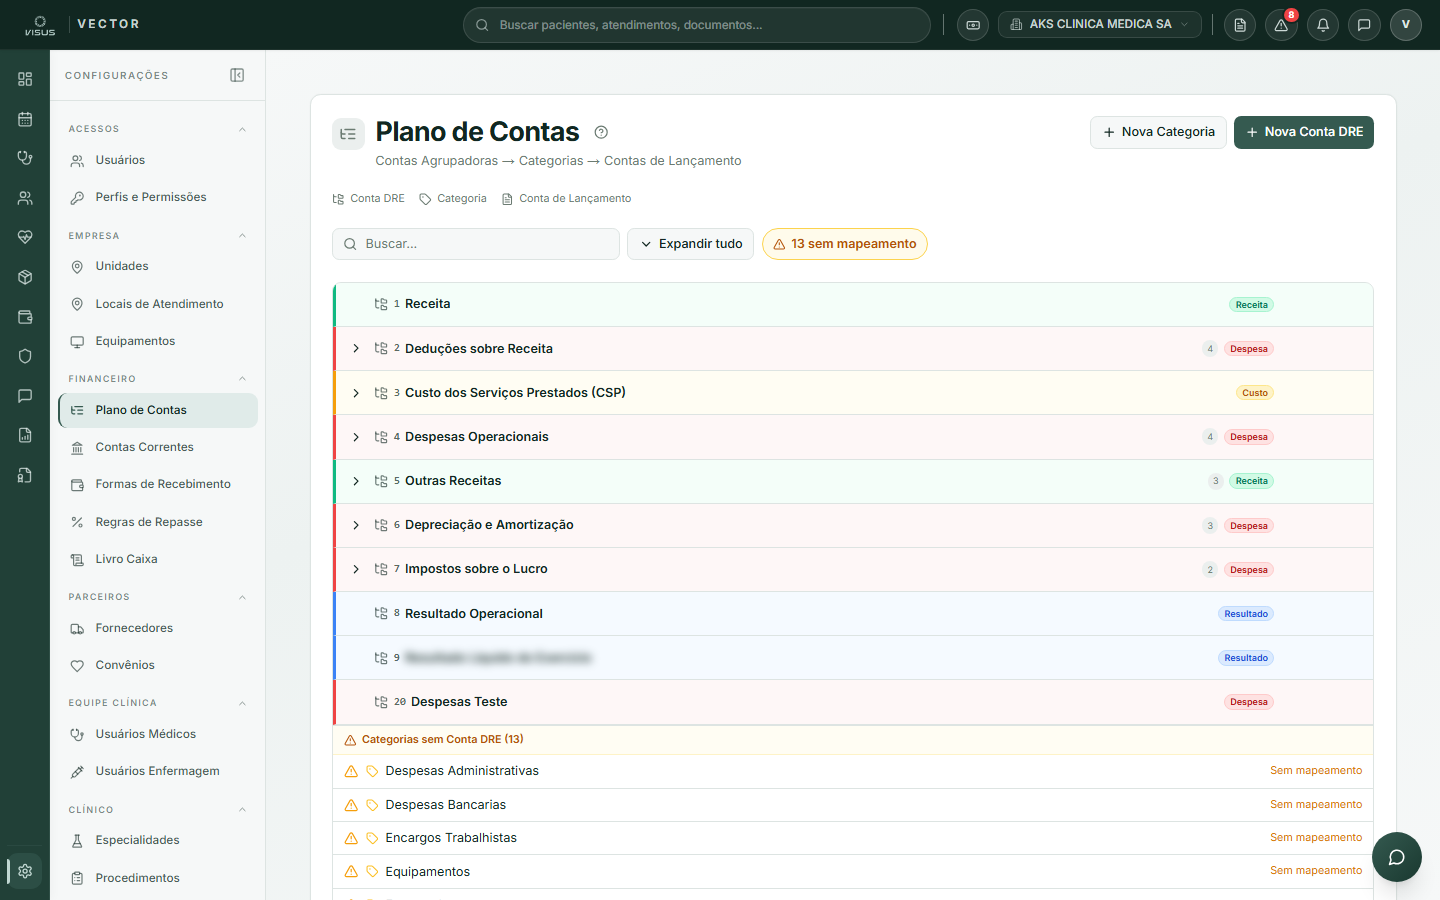Open the user avatar V menu
1440x900 pixels.
tap(1405, 25)
